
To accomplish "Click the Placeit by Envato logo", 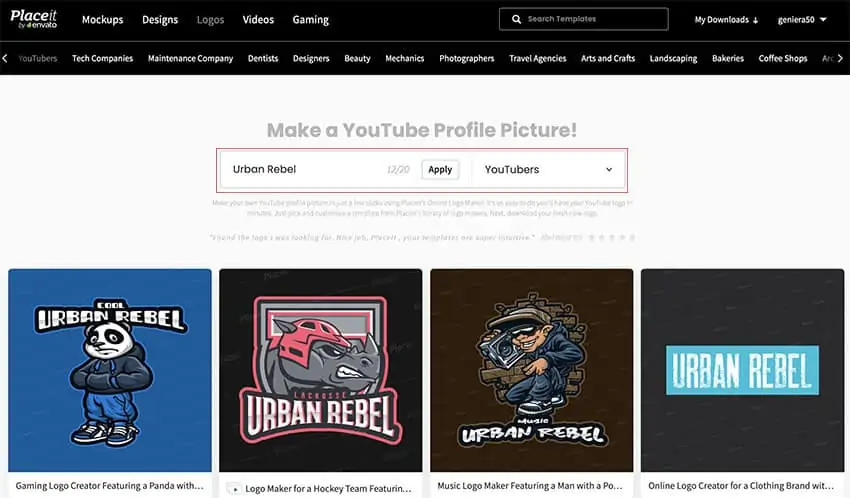I will click(x=34, y=19).
